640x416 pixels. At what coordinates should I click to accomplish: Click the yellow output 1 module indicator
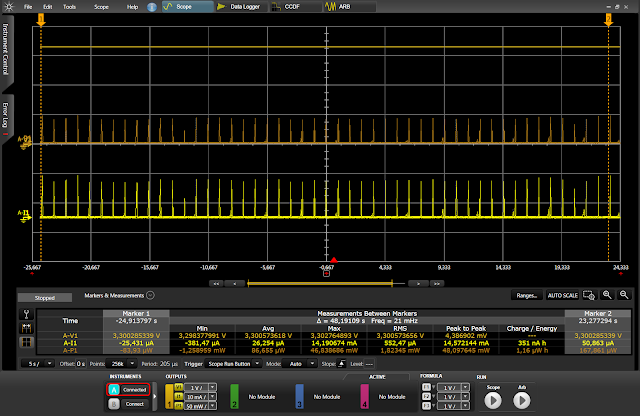[x=169, y=396]
